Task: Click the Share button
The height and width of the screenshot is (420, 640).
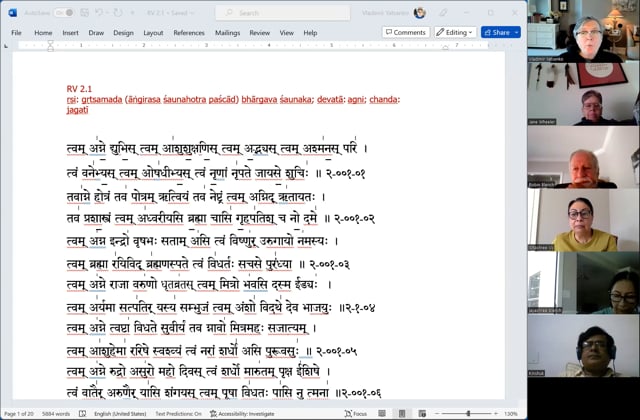Action: point(497,32)
